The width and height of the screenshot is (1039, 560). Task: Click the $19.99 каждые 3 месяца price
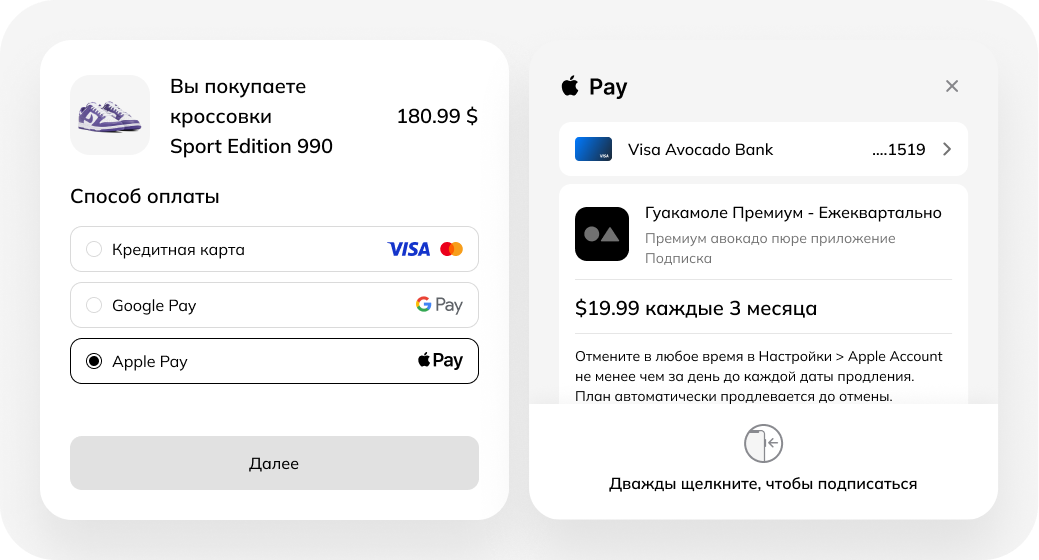(x=696, y=308)
